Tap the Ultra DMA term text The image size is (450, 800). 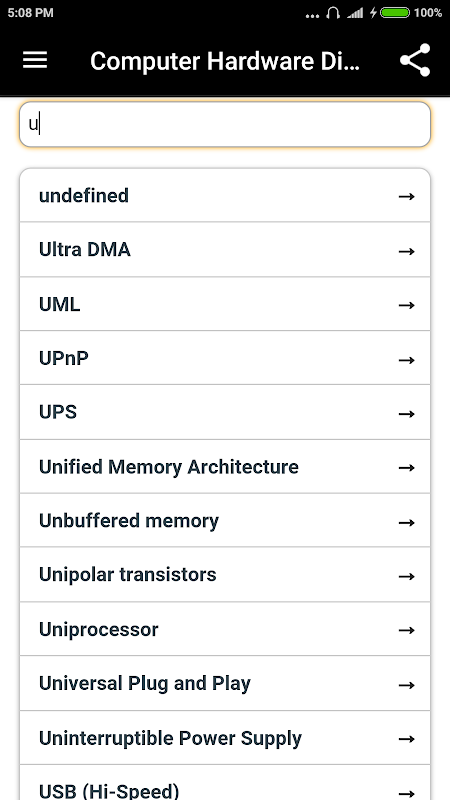(x=85, y=249)
